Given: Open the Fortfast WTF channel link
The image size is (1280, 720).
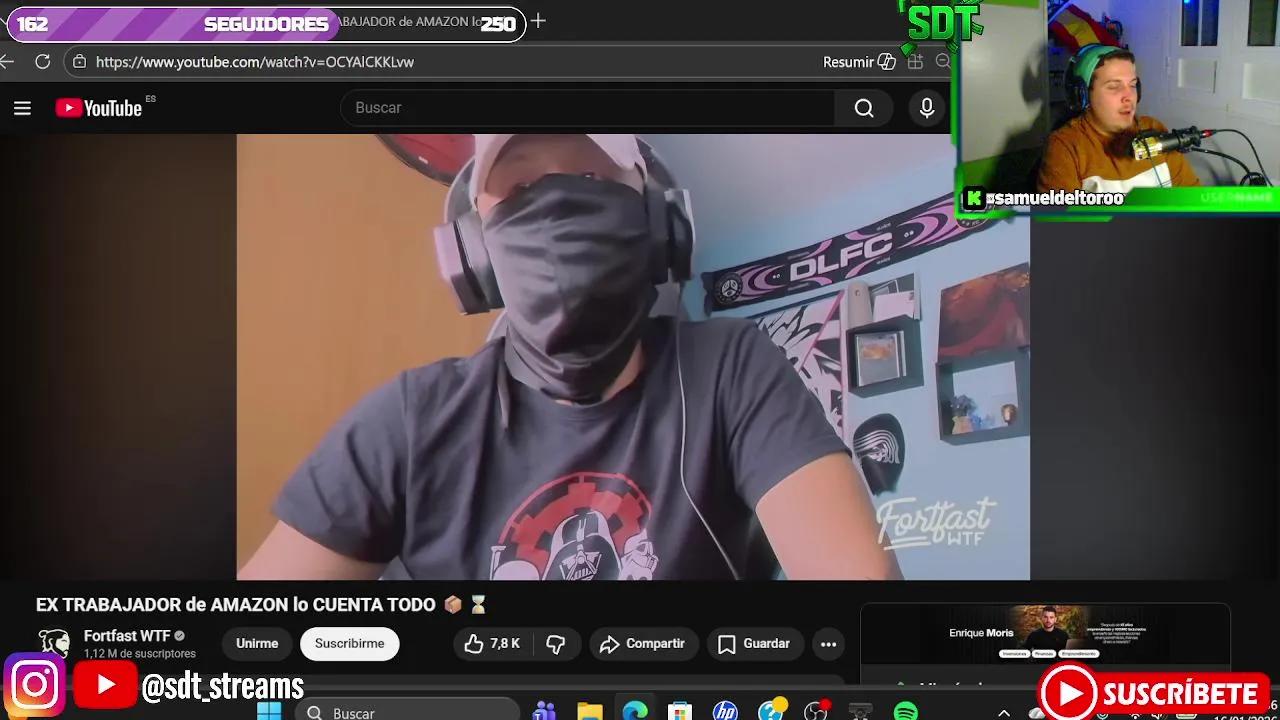Looking at the screenshot, I should (130, 635).
